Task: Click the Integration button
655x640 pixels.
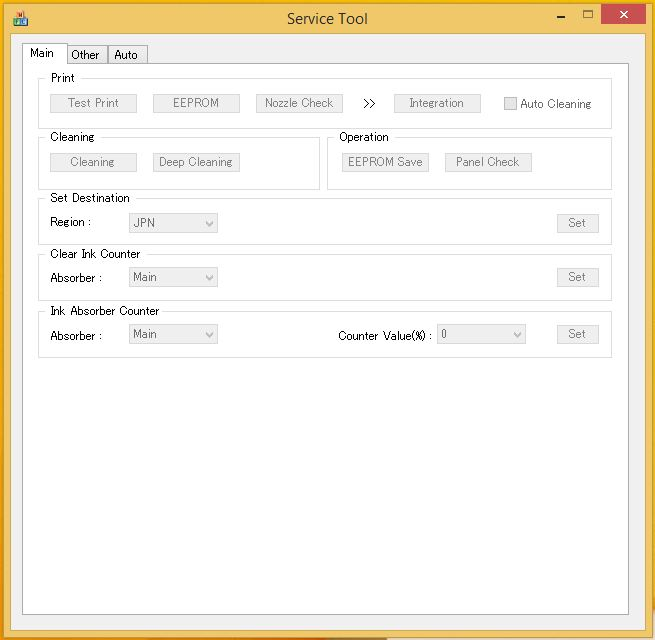Action: tap(437, 103)
